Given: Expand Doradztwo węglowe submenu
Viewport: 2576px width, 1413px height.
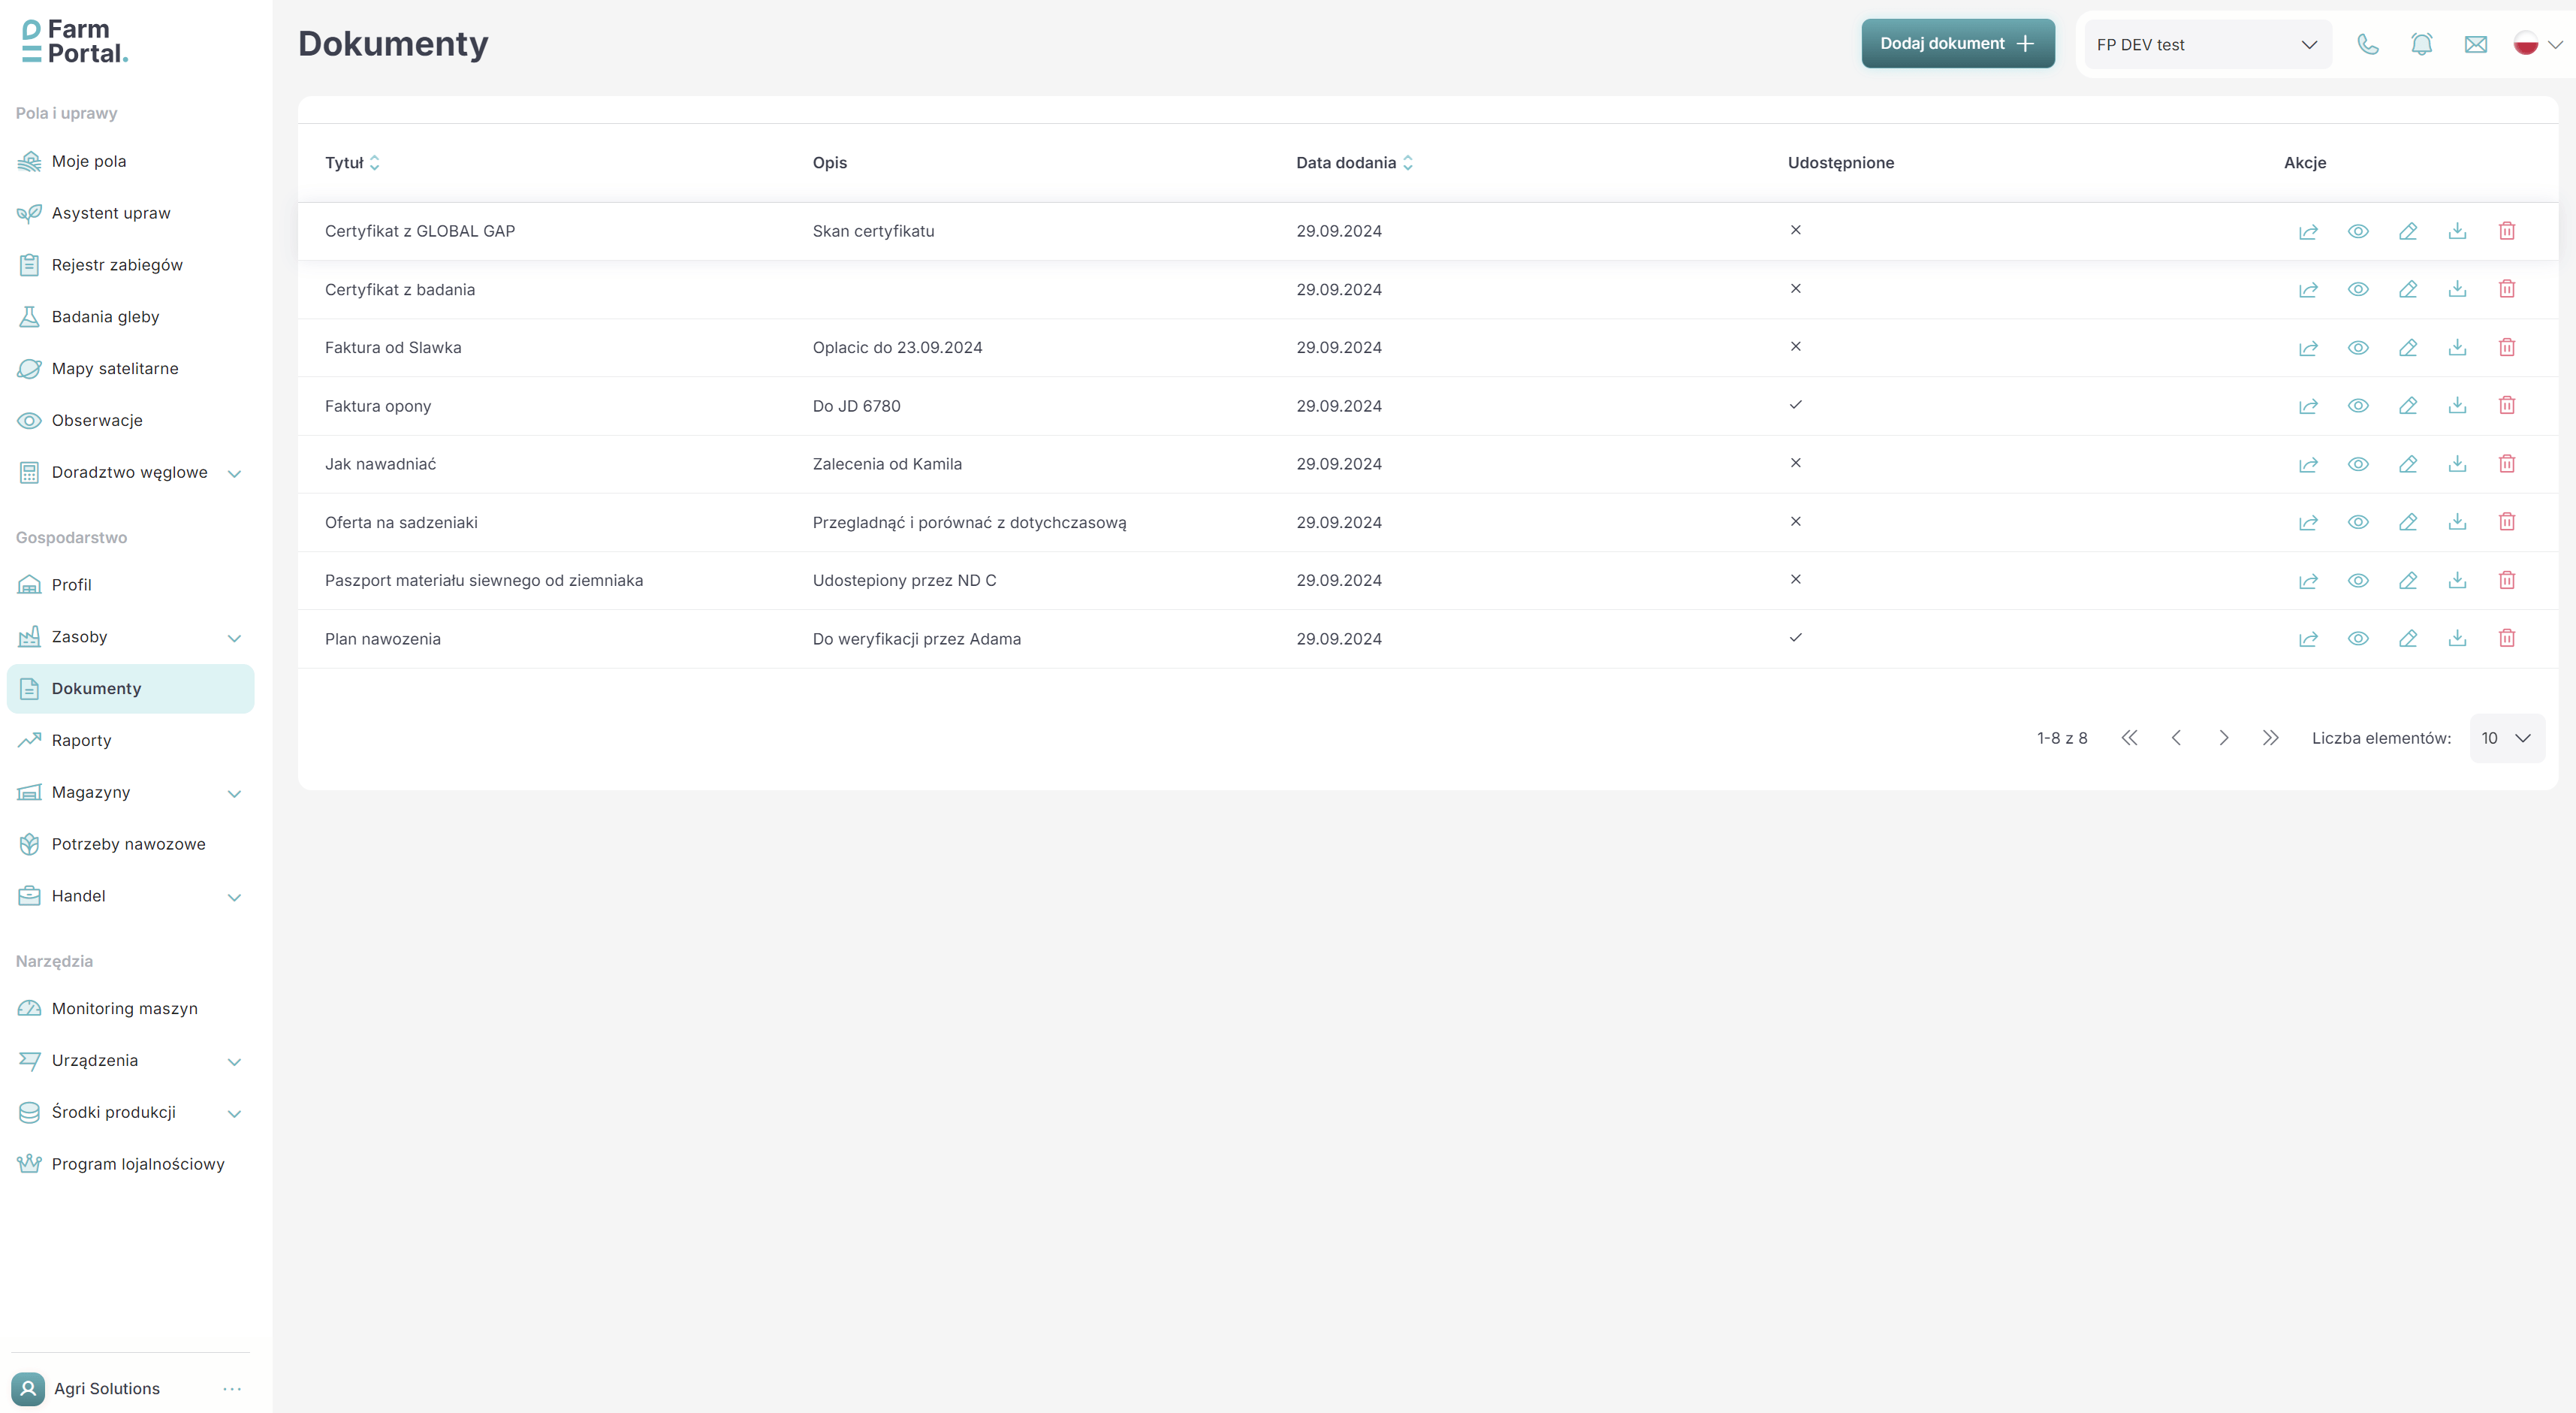Looking at the screenshot, I should pos(234,473).
